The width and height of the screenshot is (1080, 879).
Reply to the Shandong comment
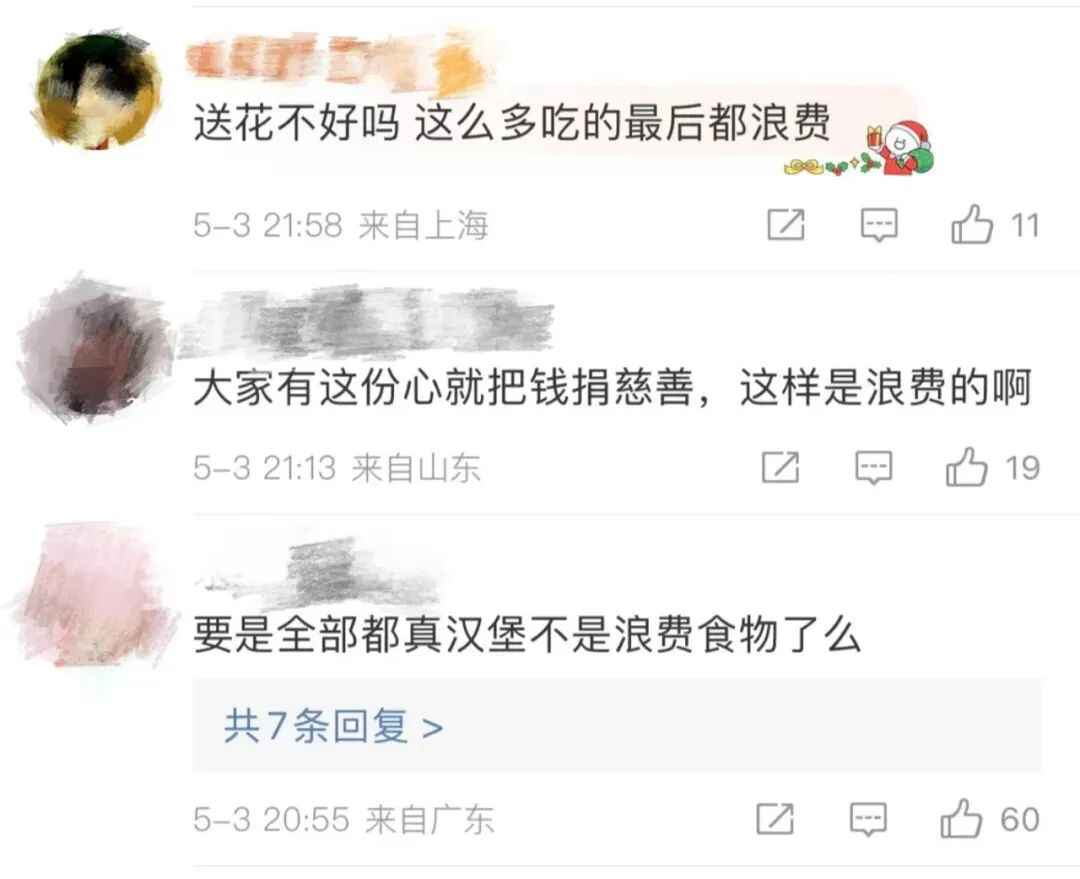tap(874, 467)
